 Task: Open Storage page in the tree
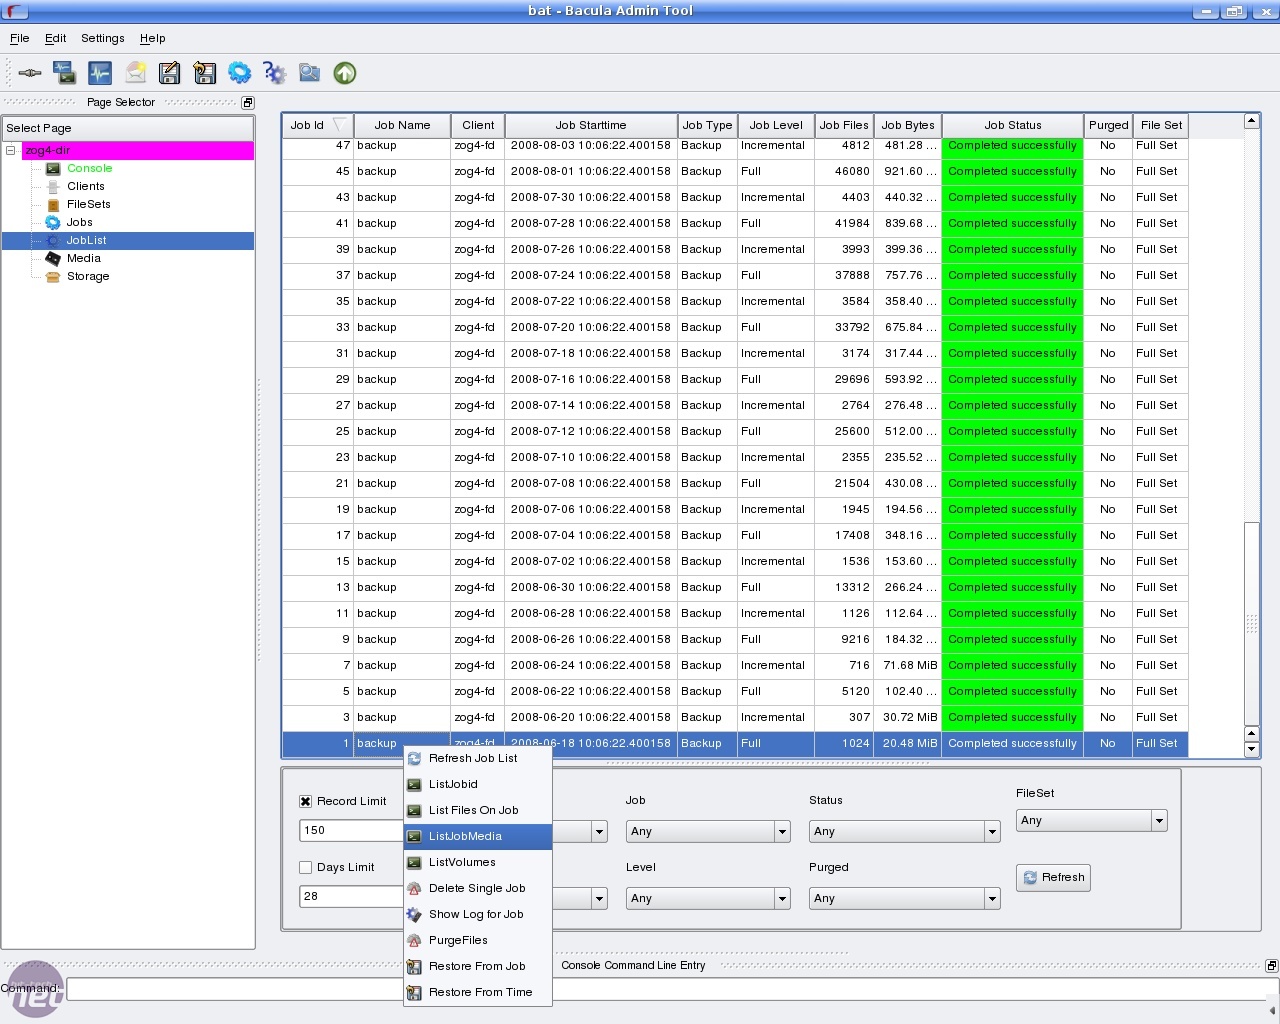click(x=88, y=276)
